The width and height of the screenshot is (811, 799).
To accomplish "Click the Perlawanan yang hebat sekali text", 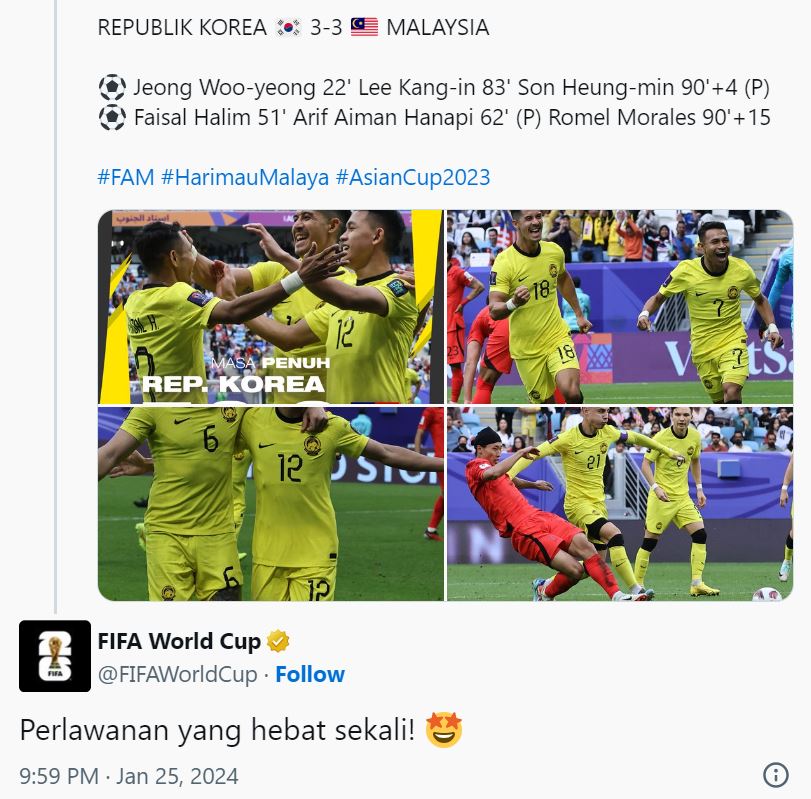I will [217, 730].
